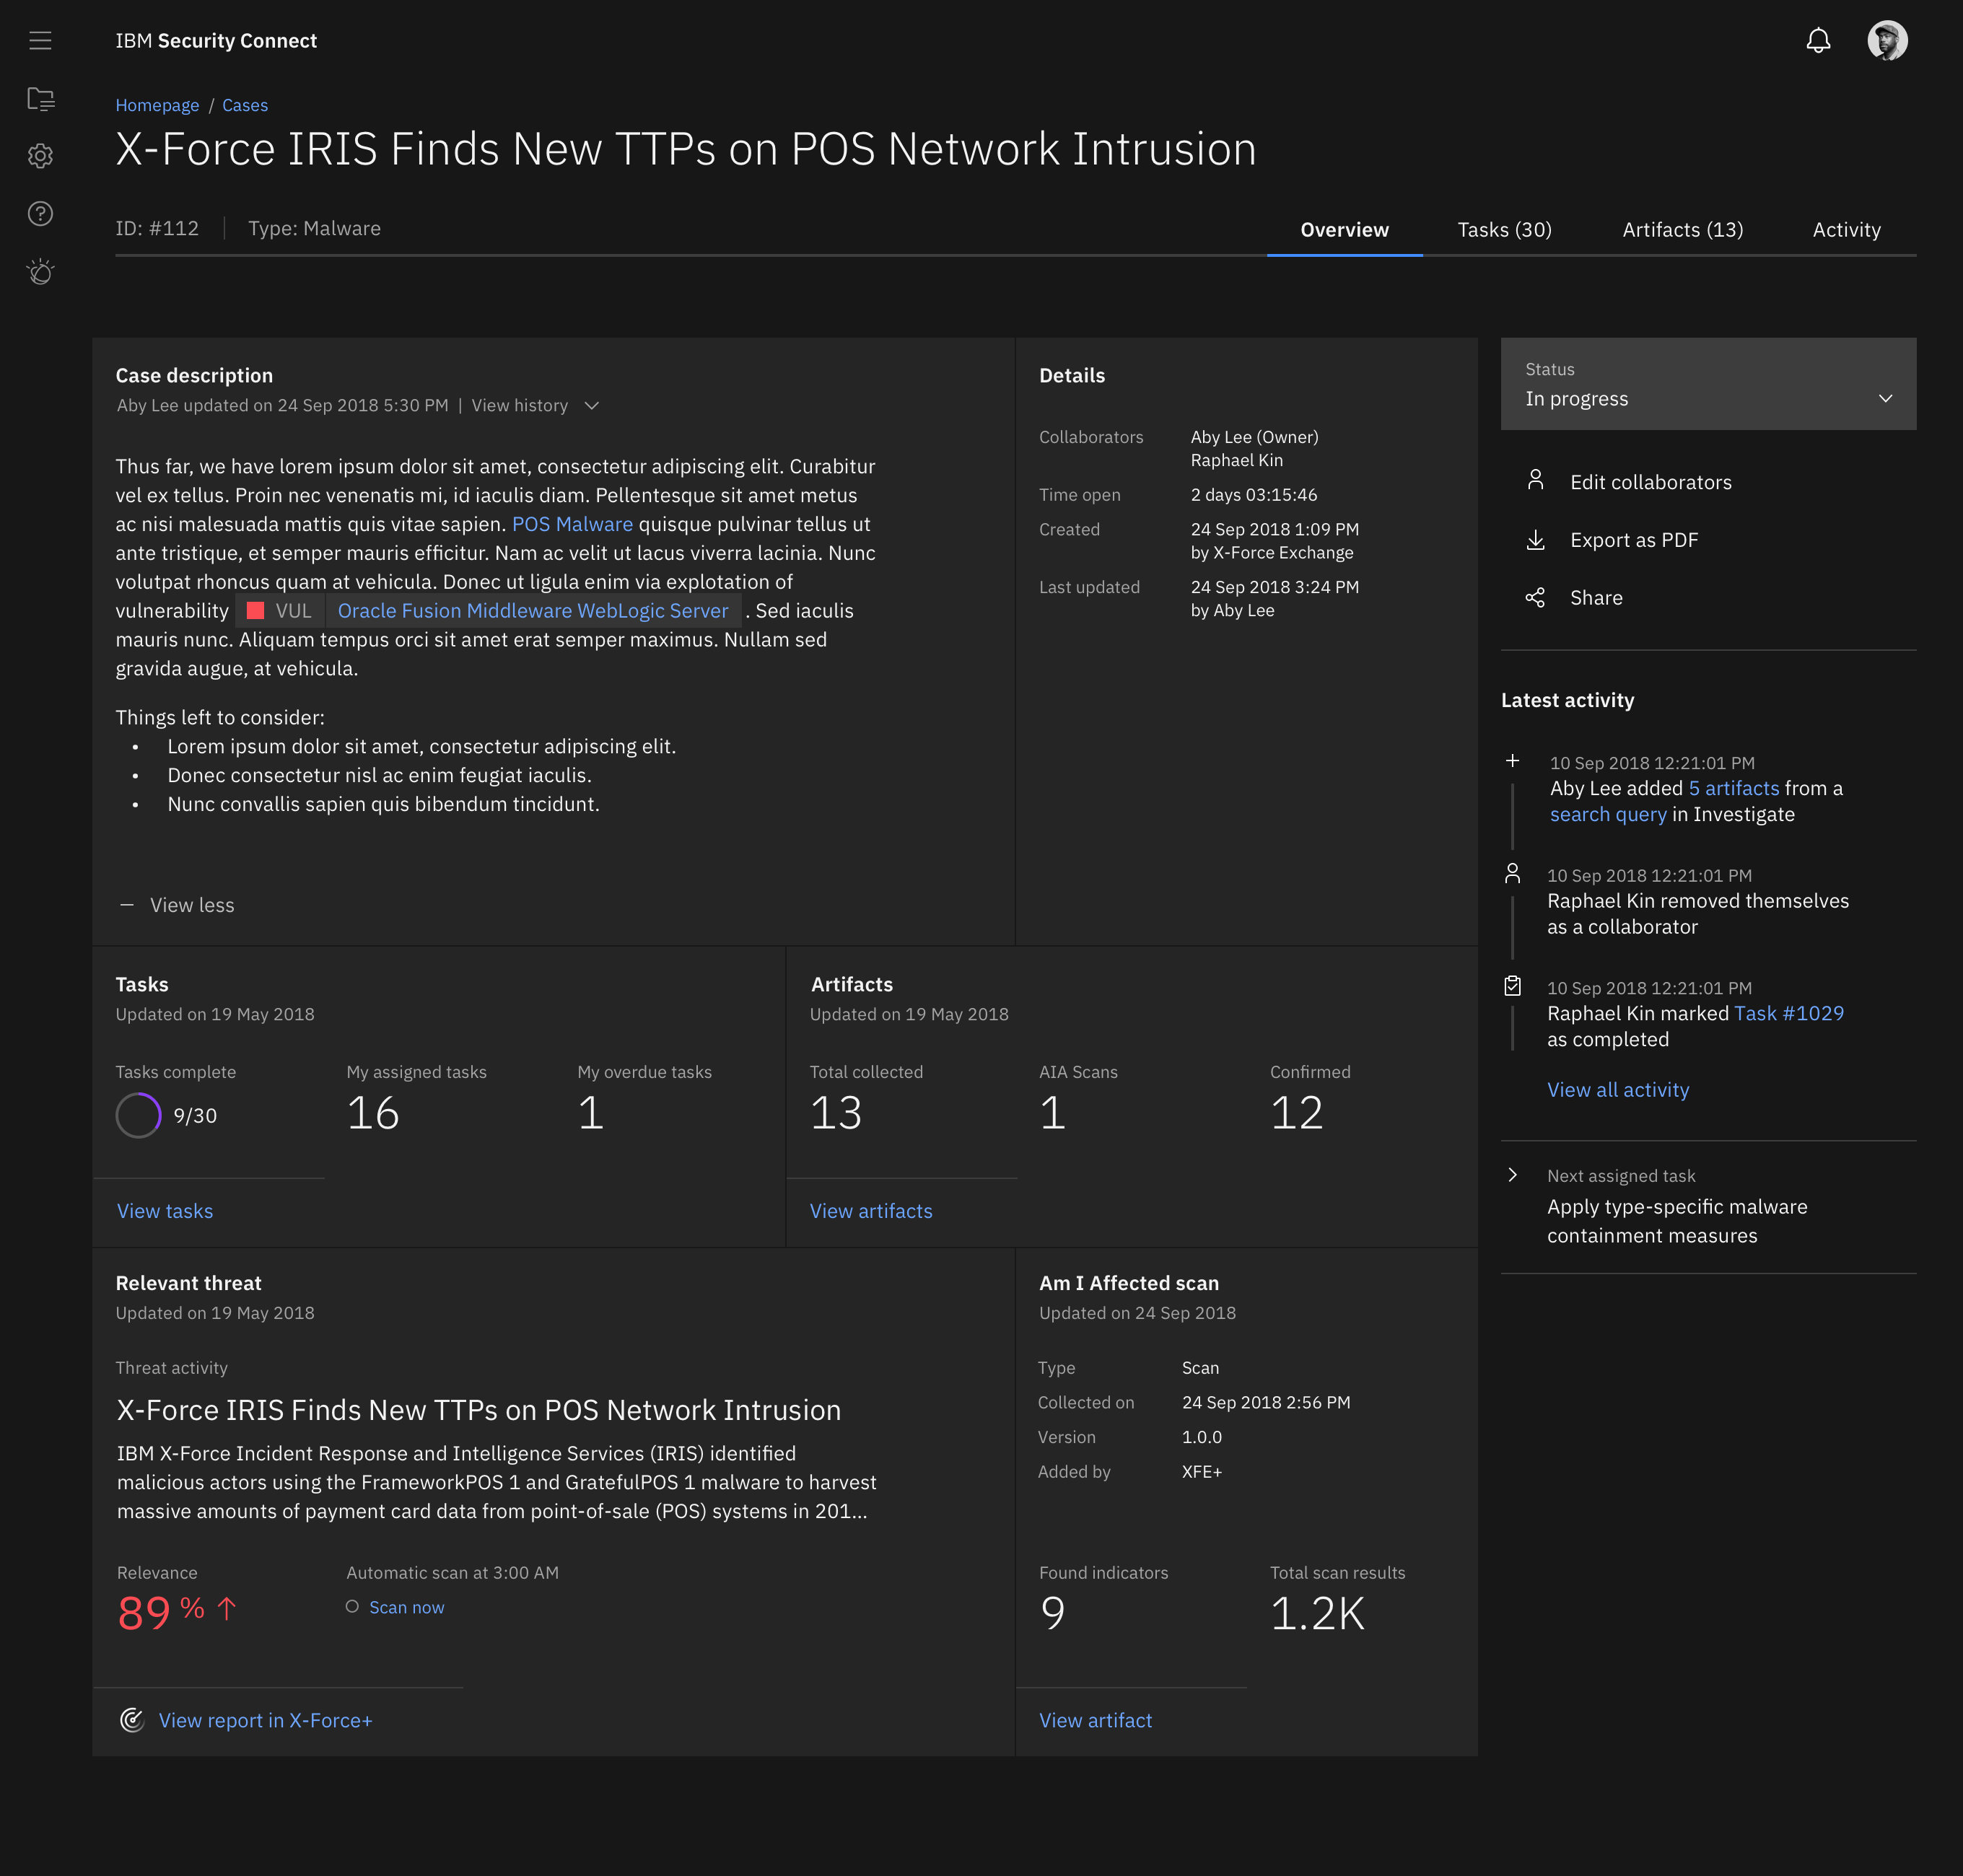1963x1876 pixels.
Task: Open the Status In progress dropdown
Action: (x=1708, y=384)
